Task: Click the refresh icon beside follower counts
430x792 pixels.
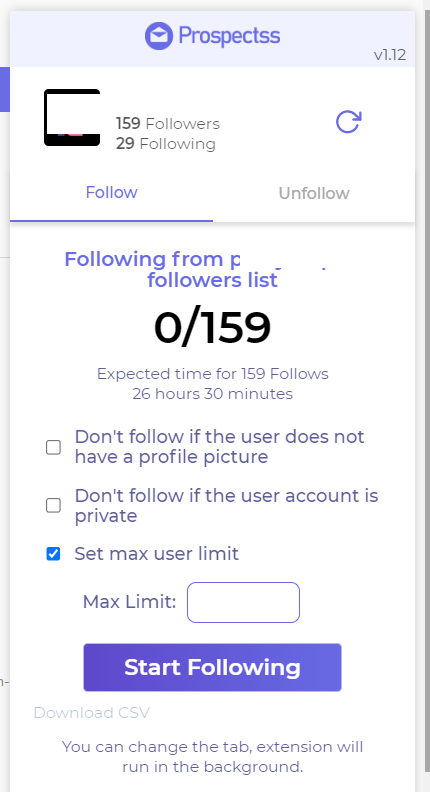Action: (349, 122)
